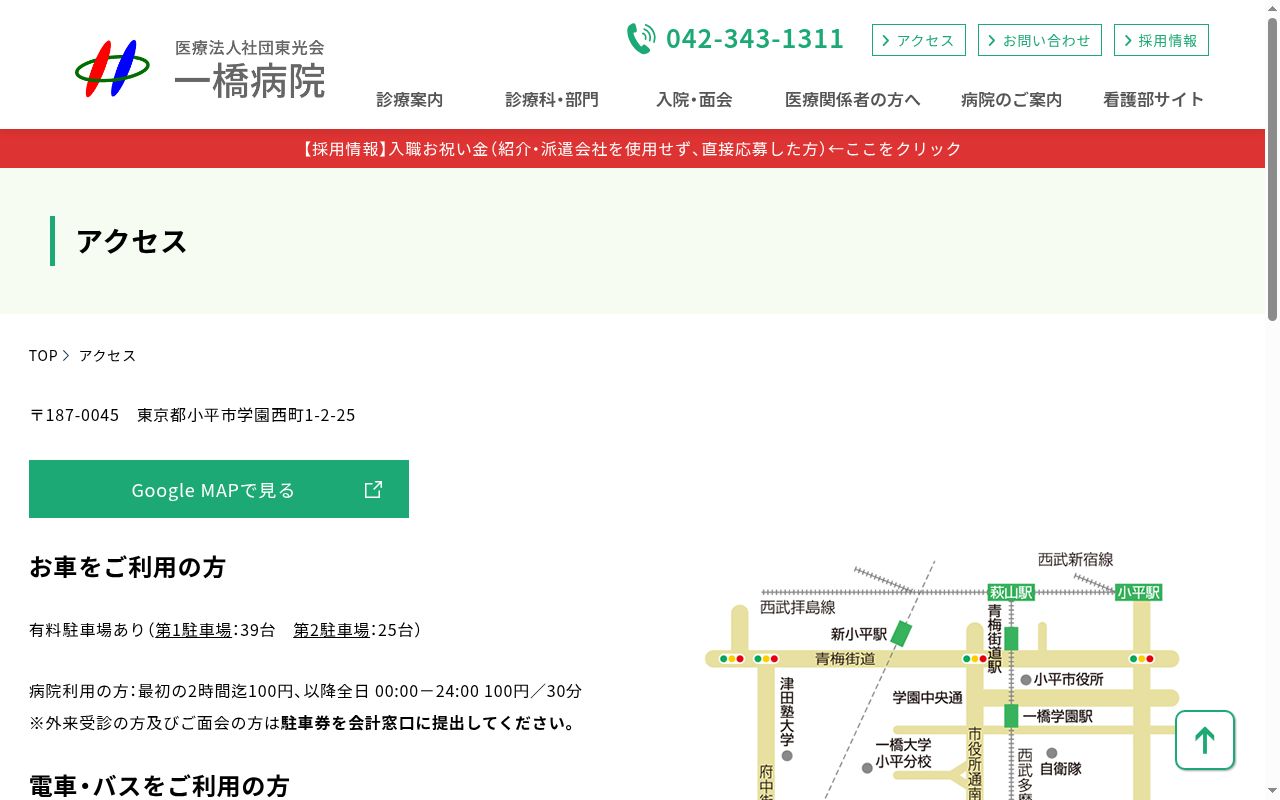Open the 病院のご案内 menu

point(1011,99)
